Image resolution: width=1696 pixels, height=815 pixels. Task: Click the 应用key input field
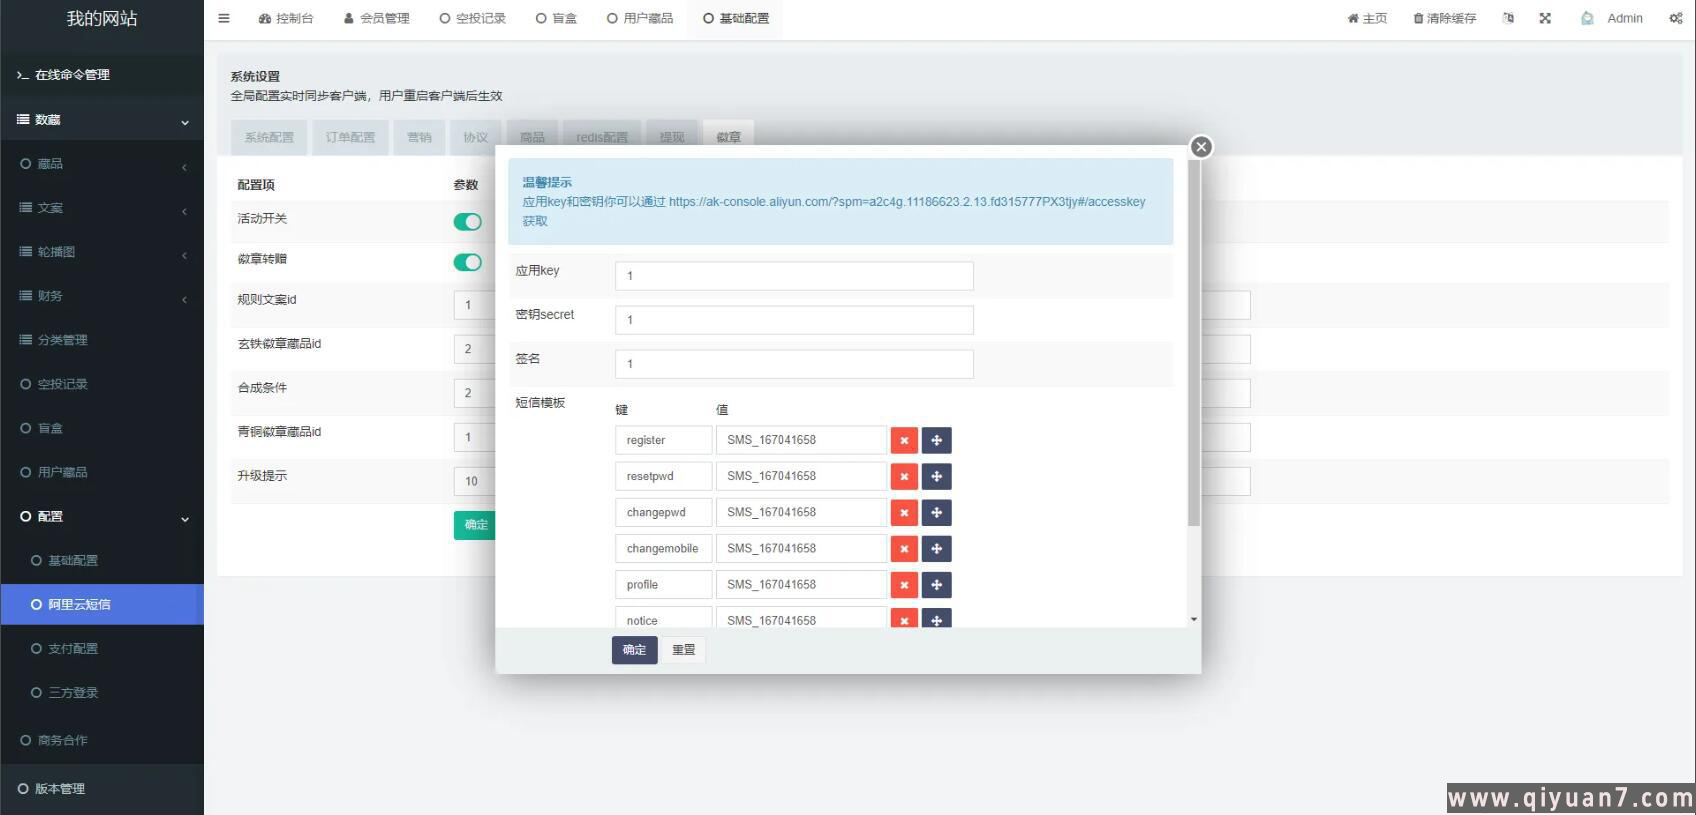(794, 276)
